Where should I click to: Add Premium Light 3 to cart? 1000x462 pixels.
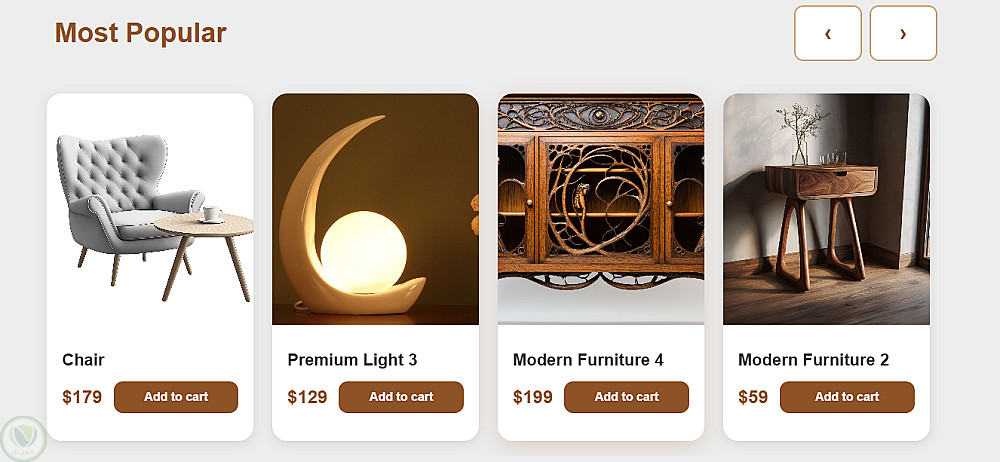(x=401, y=397)
